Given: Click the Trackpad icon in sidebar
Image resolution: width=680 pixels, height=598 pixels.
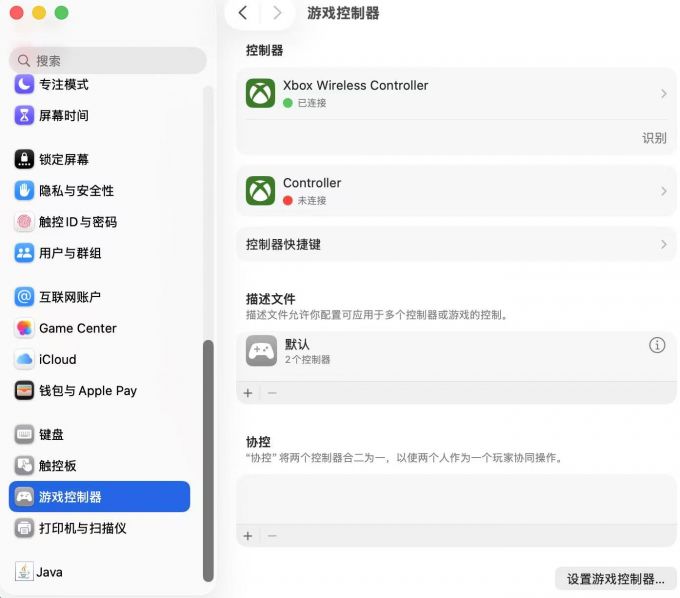Looking at the screenshot, I should click(24, 466).
